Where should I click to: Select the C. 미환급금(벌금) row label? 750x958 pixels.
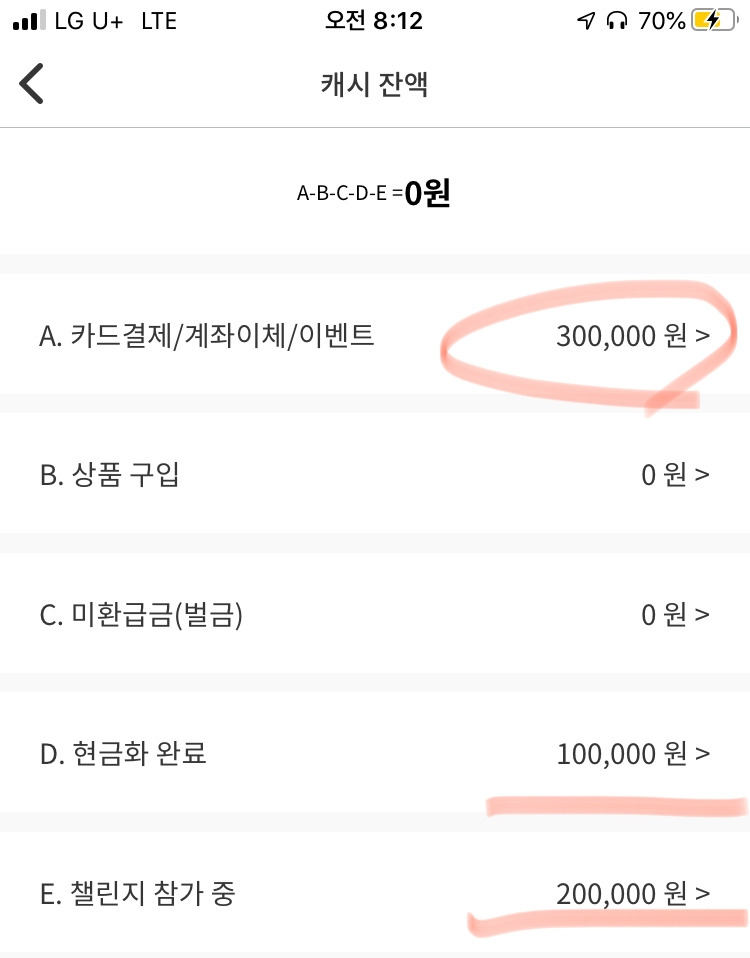pyautogui.click(x=141, y=615)
